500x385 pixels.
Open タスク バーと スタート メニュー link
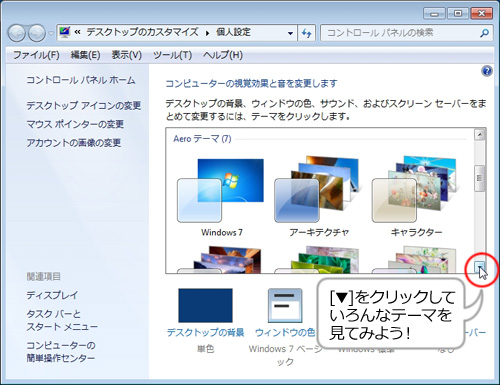pyautogui.click(x=62, y=320)
